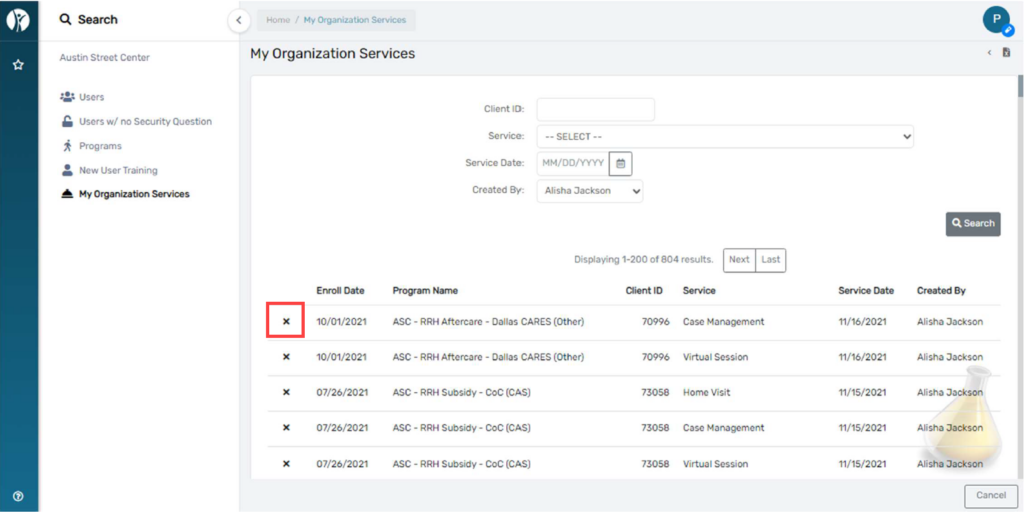The height and width of the screenshot is (513, 1024).
Task: Click the export document icon near title
Action: 1006,52
